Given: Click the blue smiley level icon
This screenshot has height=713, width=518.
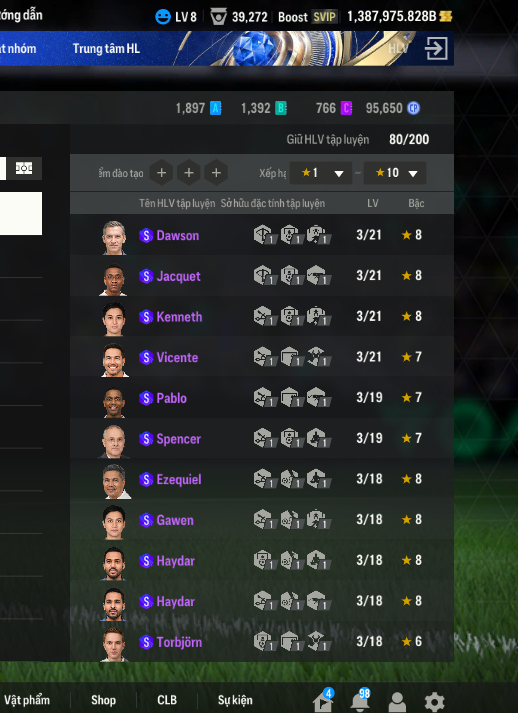Looking at the screenshot, I should coord(162,17).
